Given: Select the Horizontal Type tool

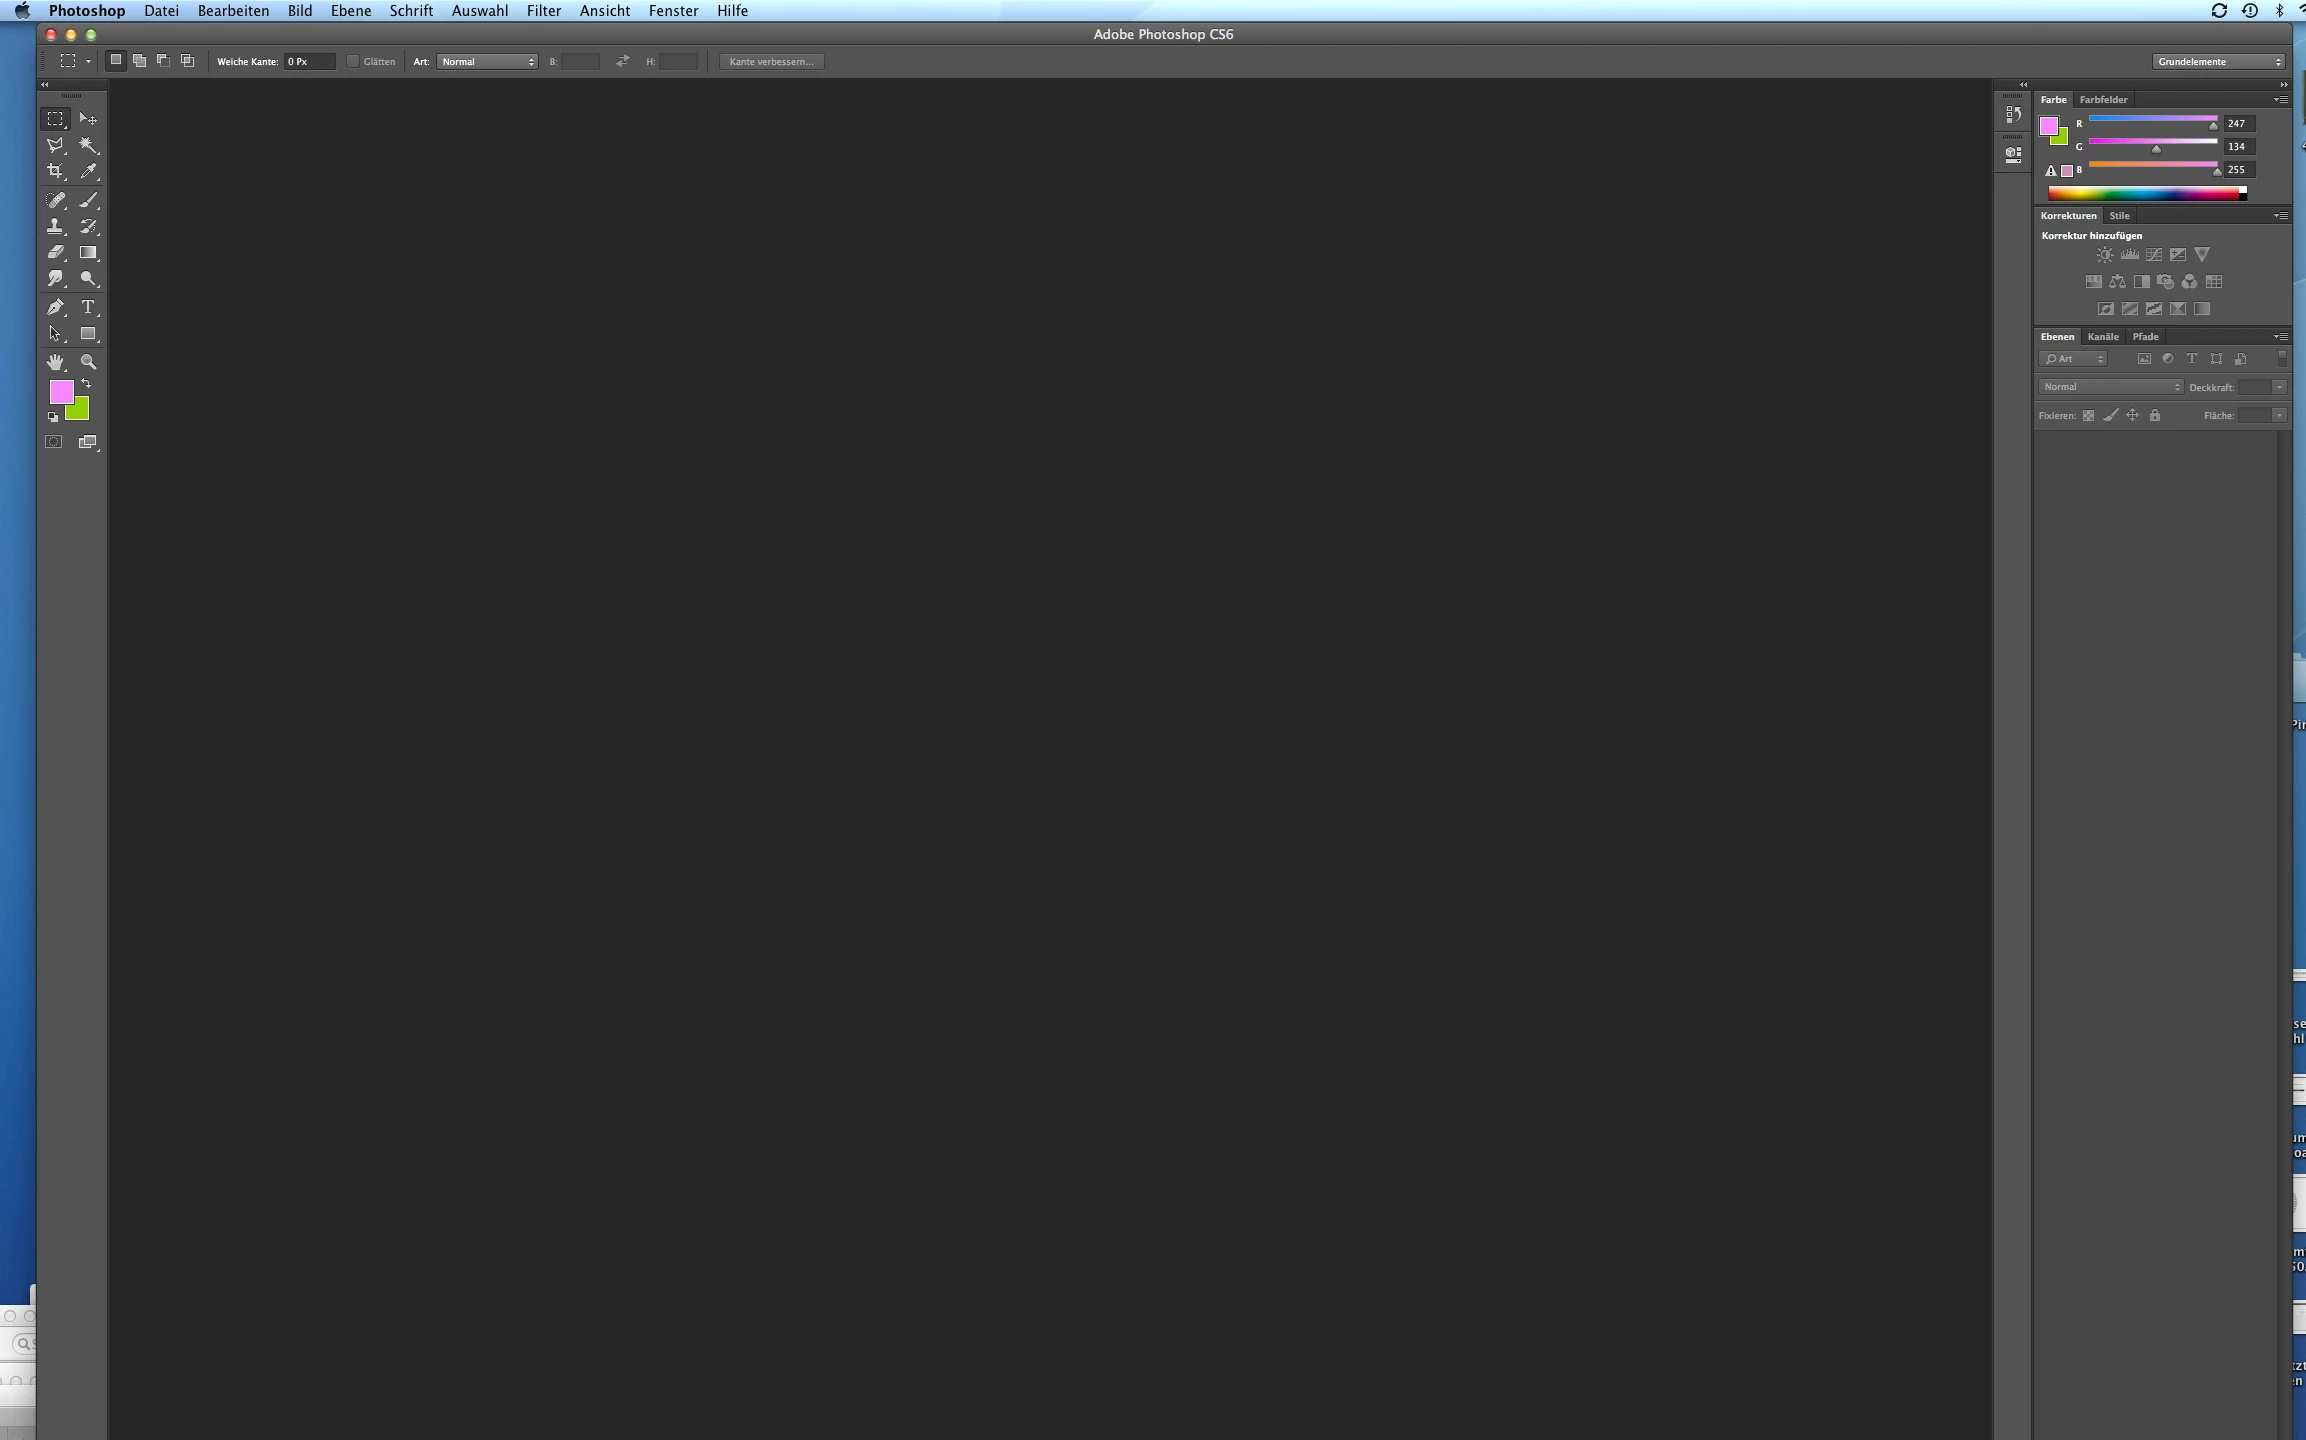Looking at the screenshot, I should [x=88, y=307].
